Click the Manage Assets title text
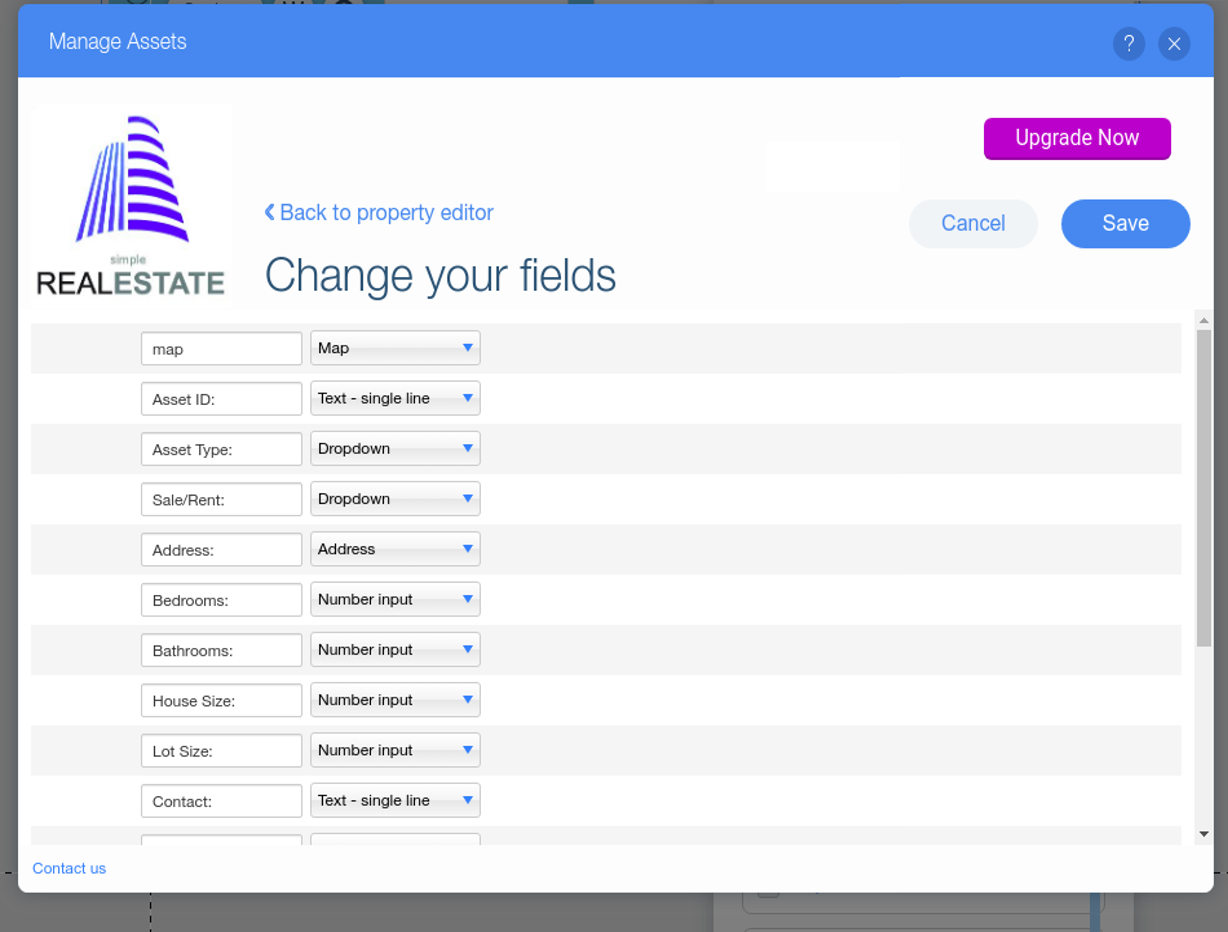This screenshot has width=1228, height=932. click(118, 42)
